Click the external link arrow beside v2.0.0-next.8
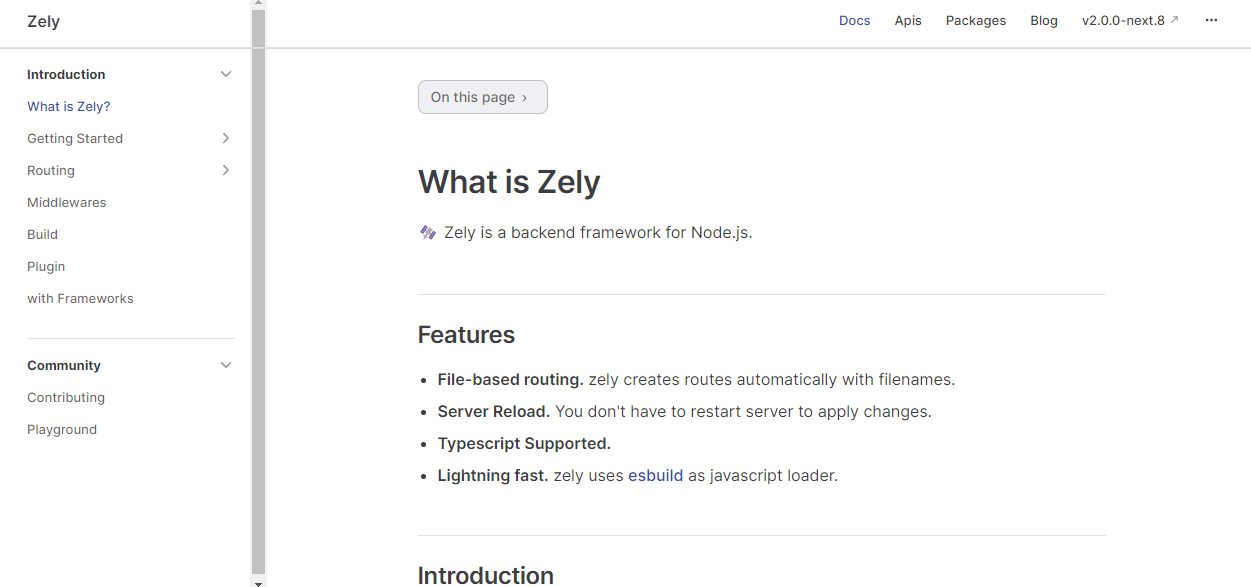The height and width of the screenshot is (587, 1251). click(1174, 20)
